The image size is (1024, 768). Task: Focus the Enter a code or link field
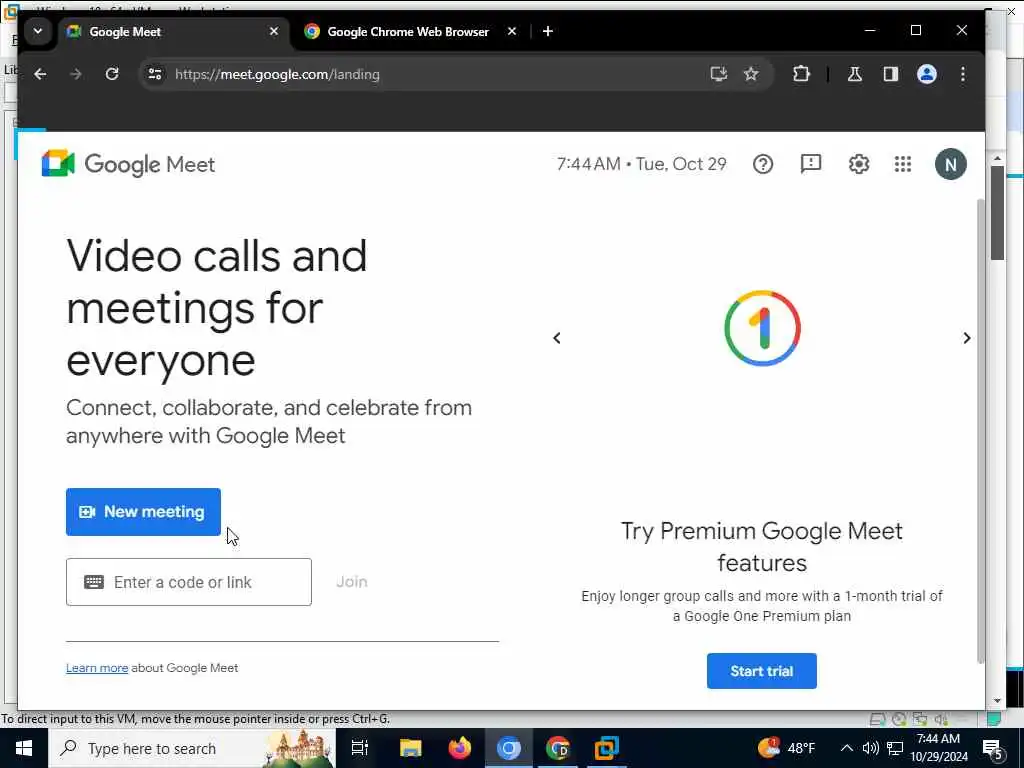[189, 582]
